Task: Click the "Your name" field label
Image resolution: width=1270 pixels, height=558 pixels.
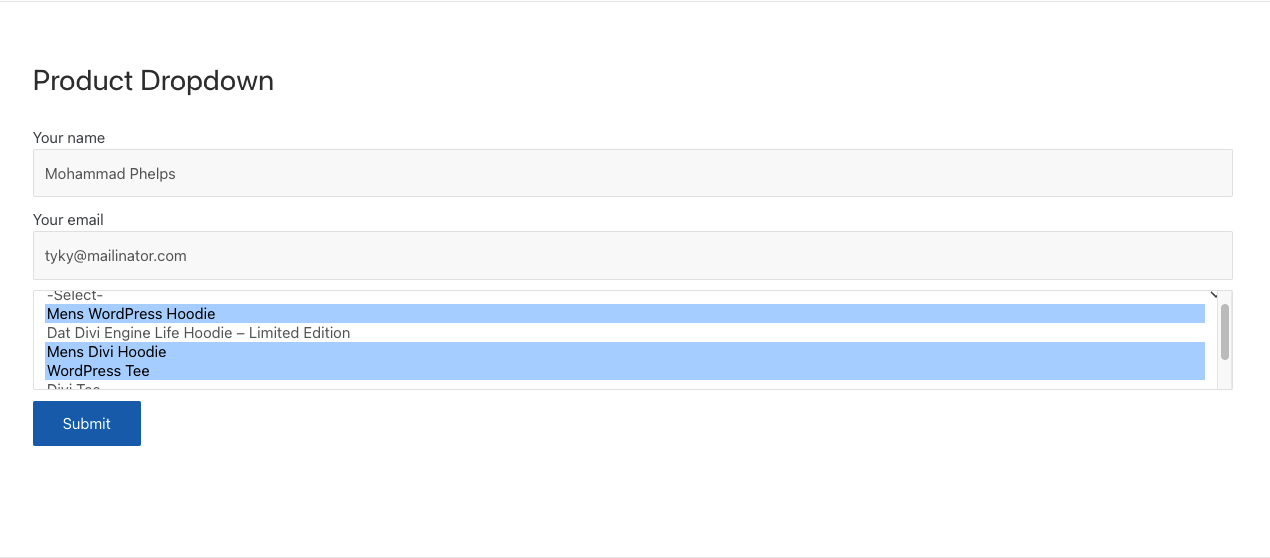Action: click(69, 138)
